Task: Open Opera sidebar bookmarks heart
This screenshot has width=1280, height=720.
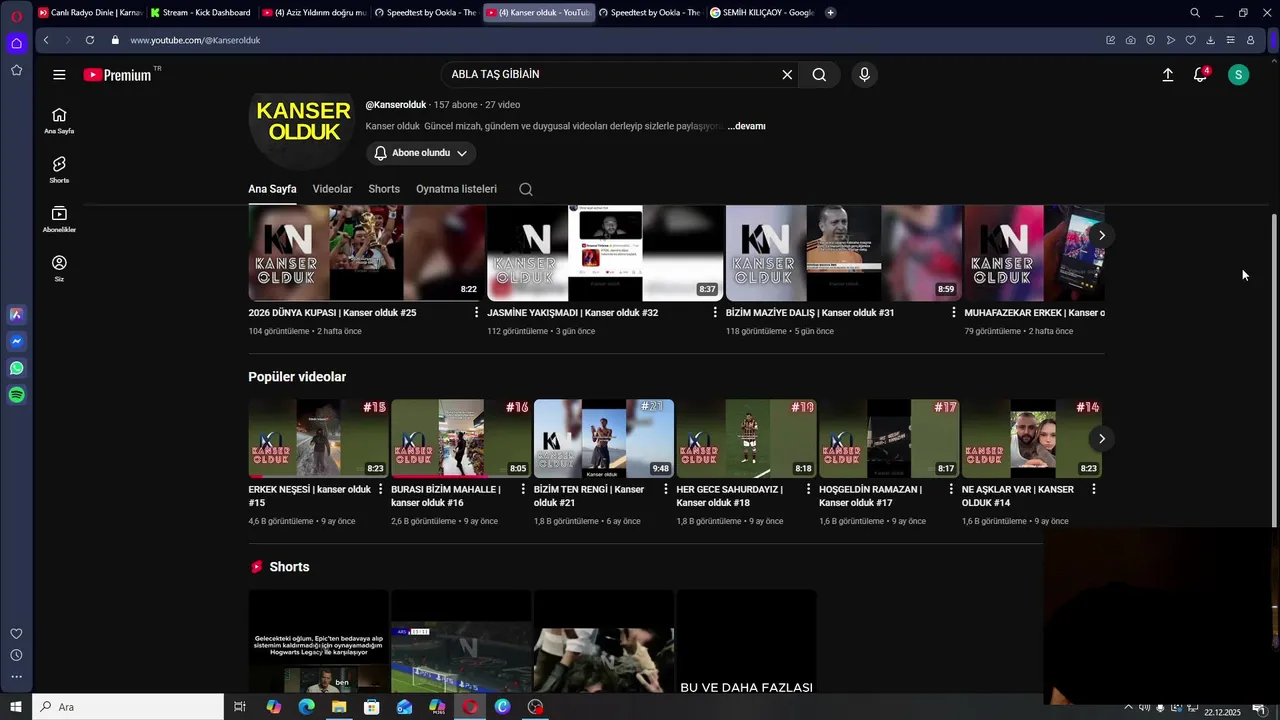Action: tap(16, 634)
